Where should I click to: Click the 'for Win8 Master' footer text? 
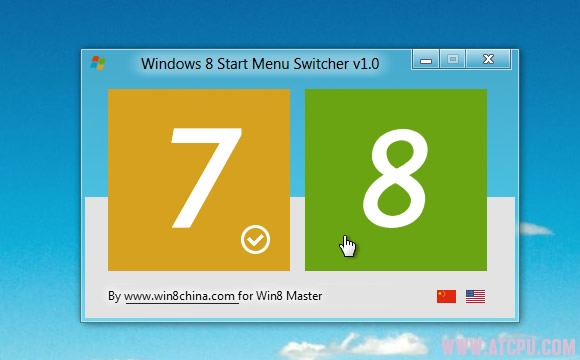[x=280, y=296]
